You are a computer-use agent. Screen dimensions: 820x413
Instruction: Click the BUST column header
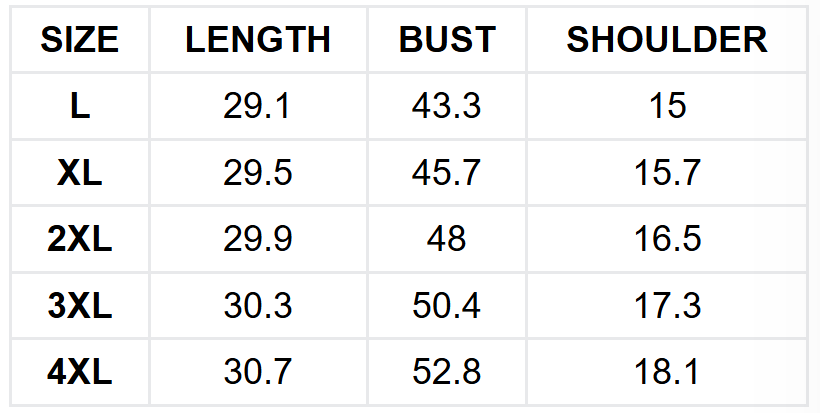click(x=447, y=39)
